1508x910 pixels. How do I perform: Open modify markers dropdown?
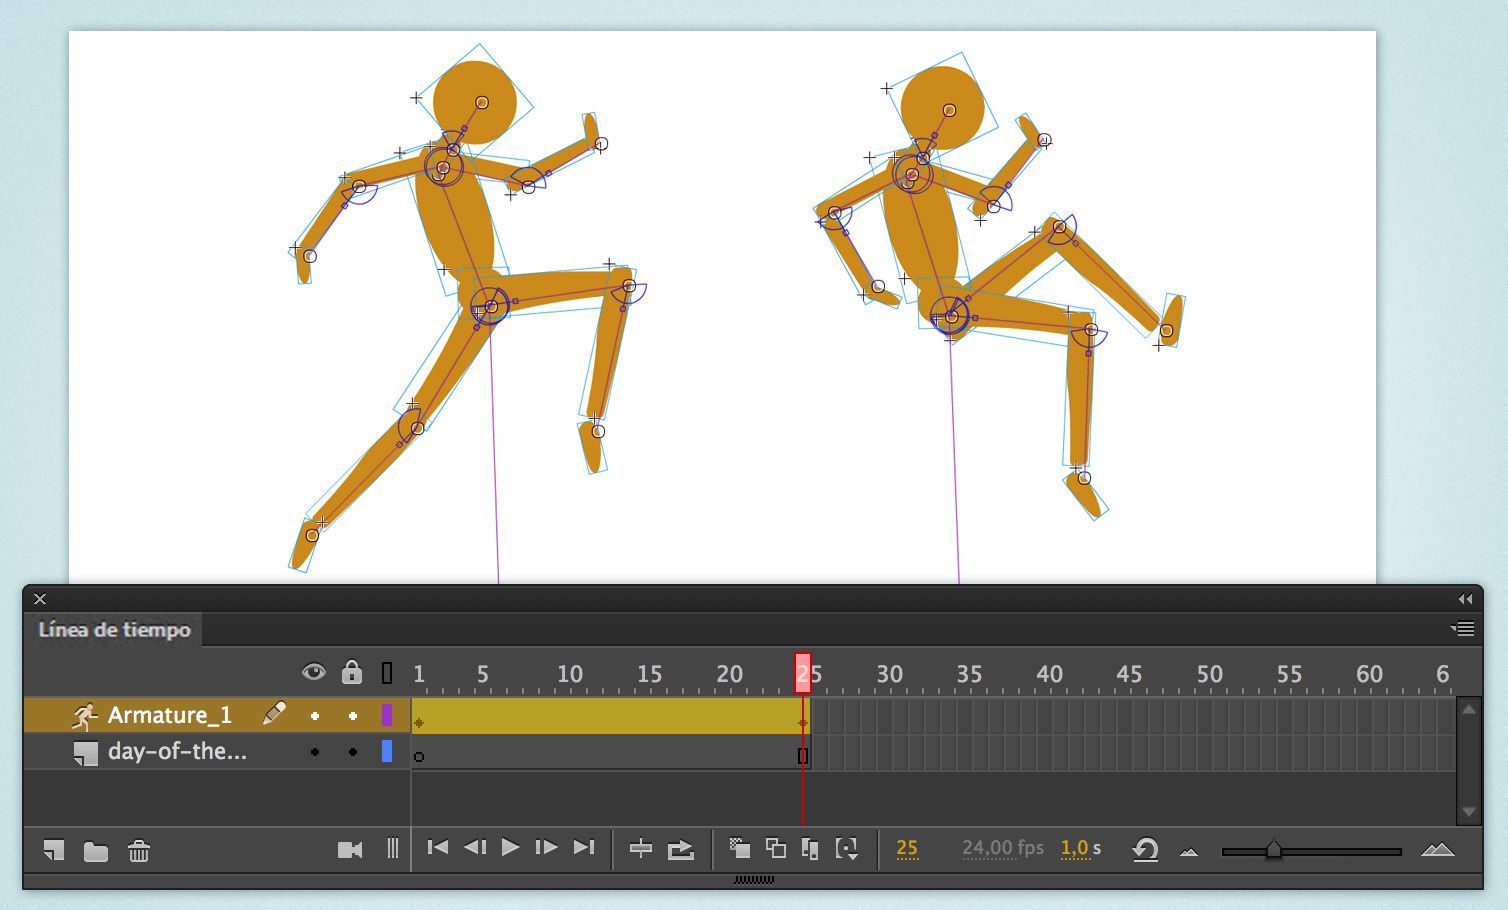click(847, 849)
